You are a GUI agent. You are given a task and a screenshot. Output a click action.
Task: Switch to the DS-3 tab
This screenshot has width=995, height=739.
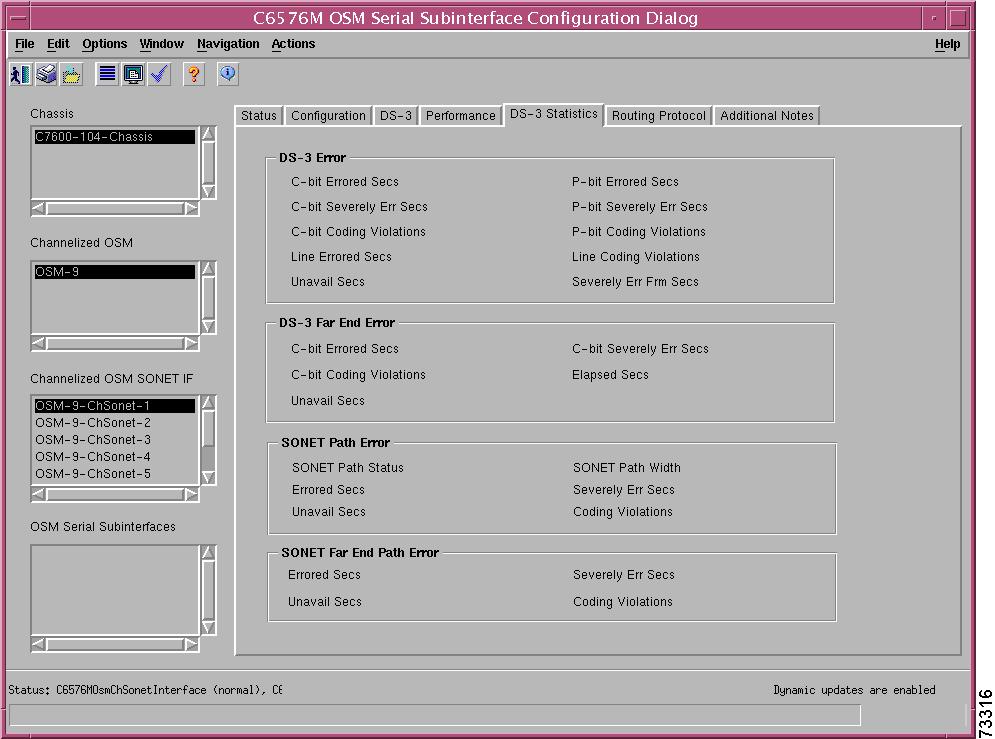(396, 115)
